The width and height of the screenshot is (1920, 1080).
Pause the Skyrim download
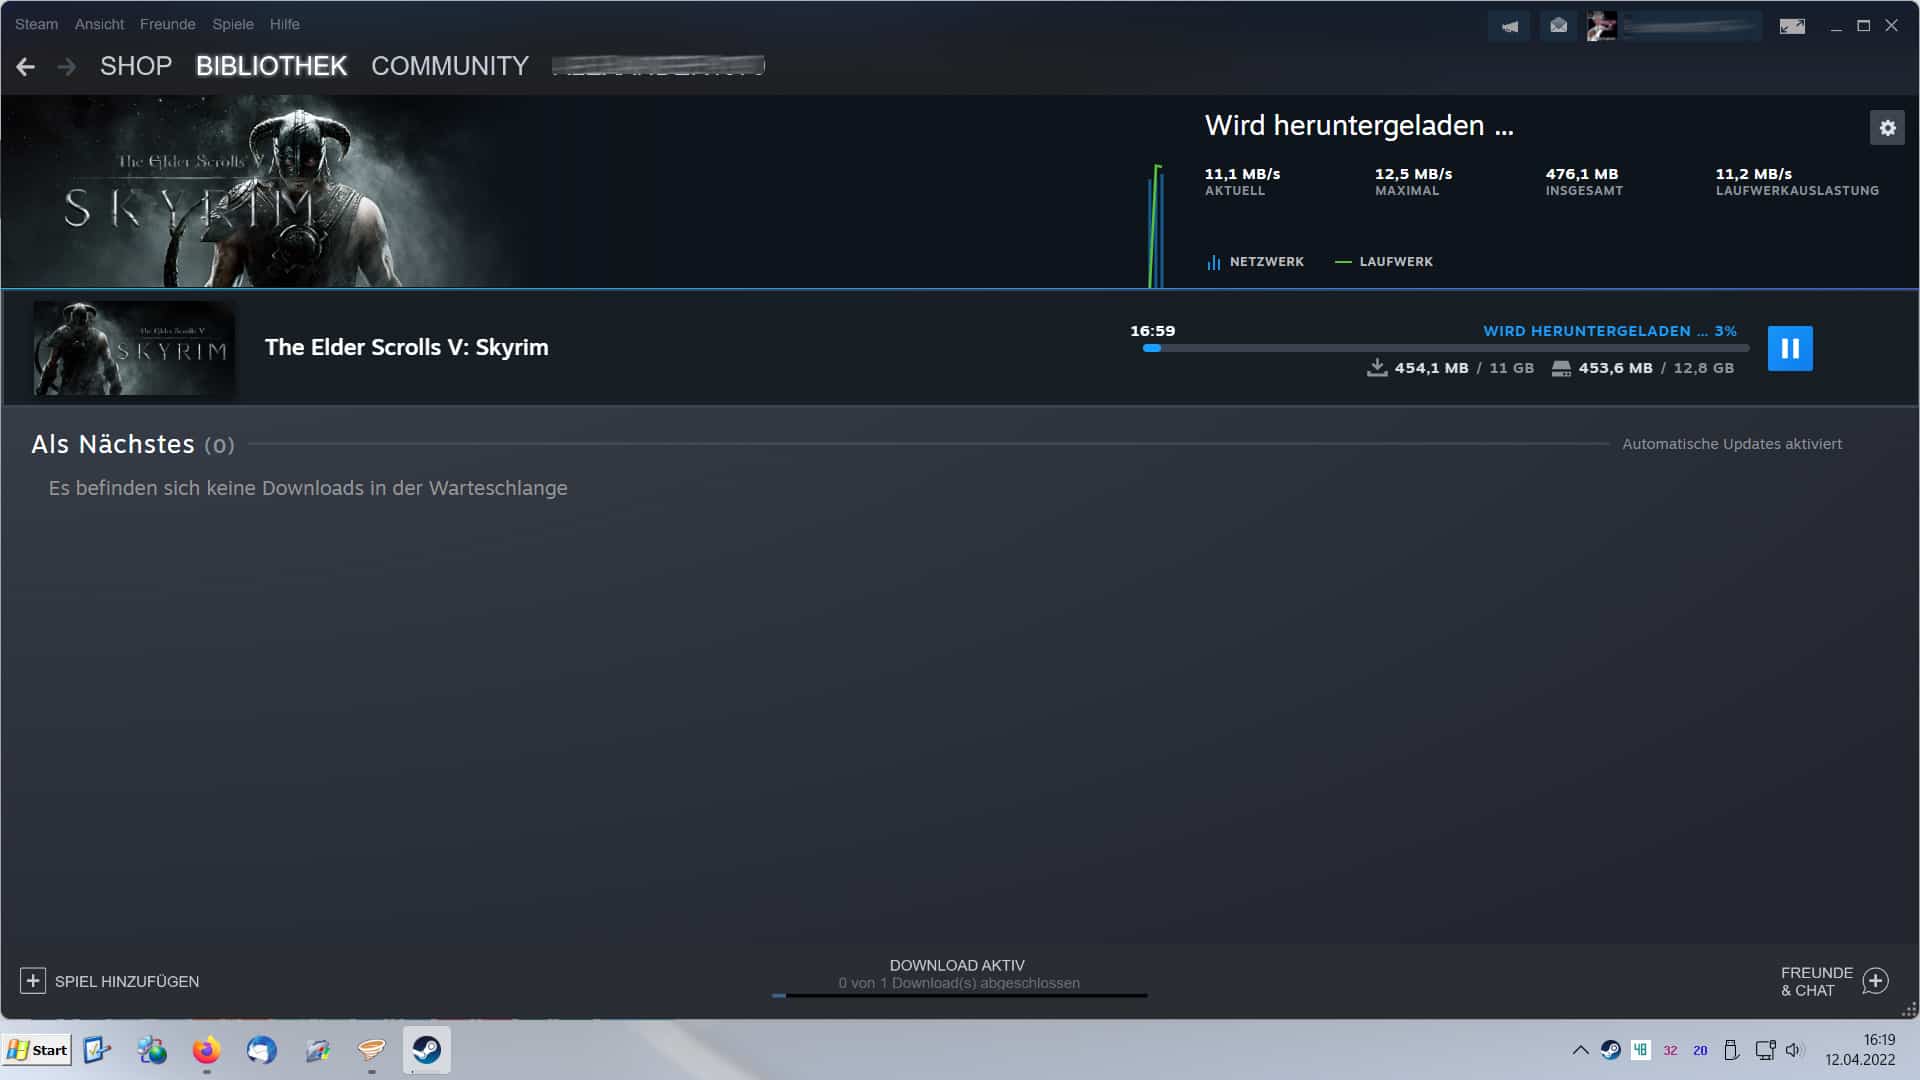point(1790,348)
